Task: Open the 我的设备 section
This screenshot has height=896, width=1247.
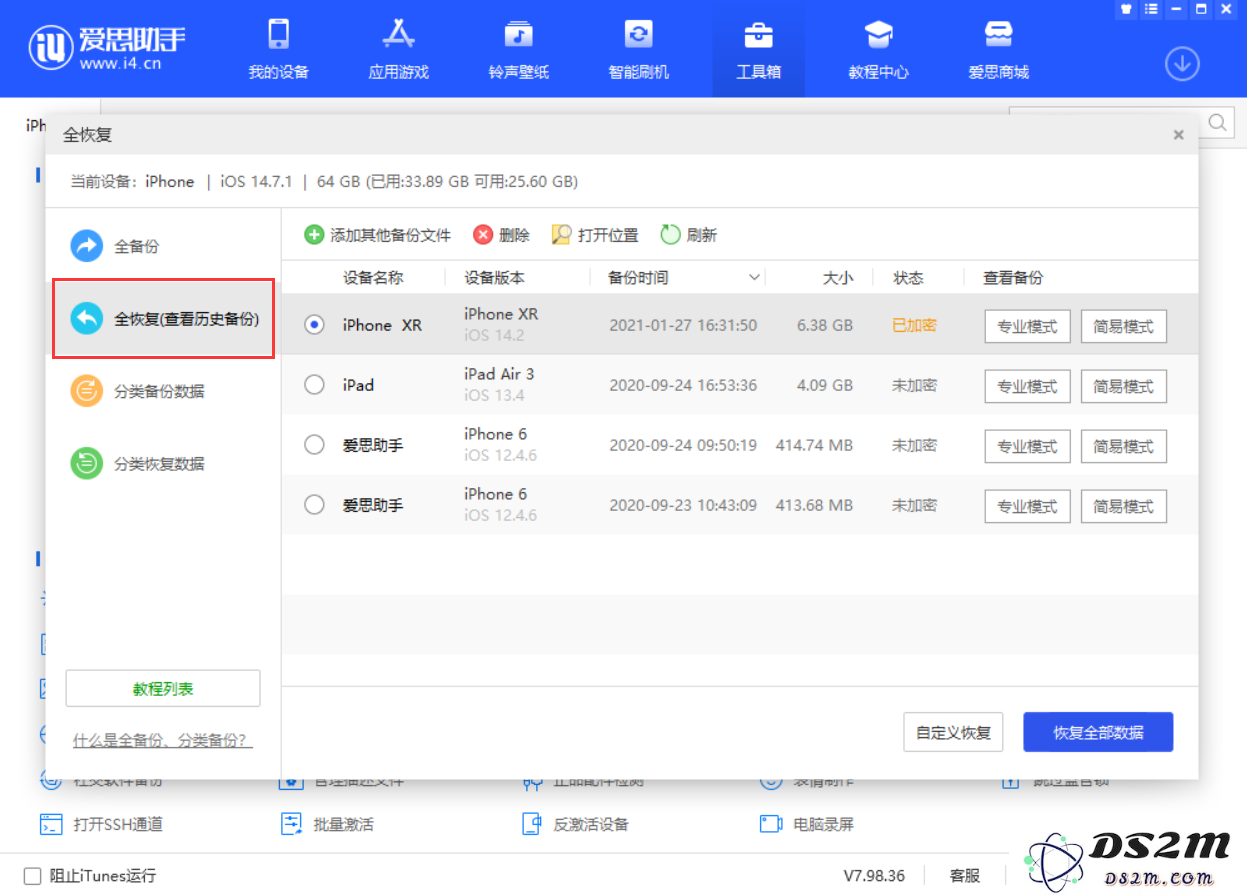Action: click(279, 49)
